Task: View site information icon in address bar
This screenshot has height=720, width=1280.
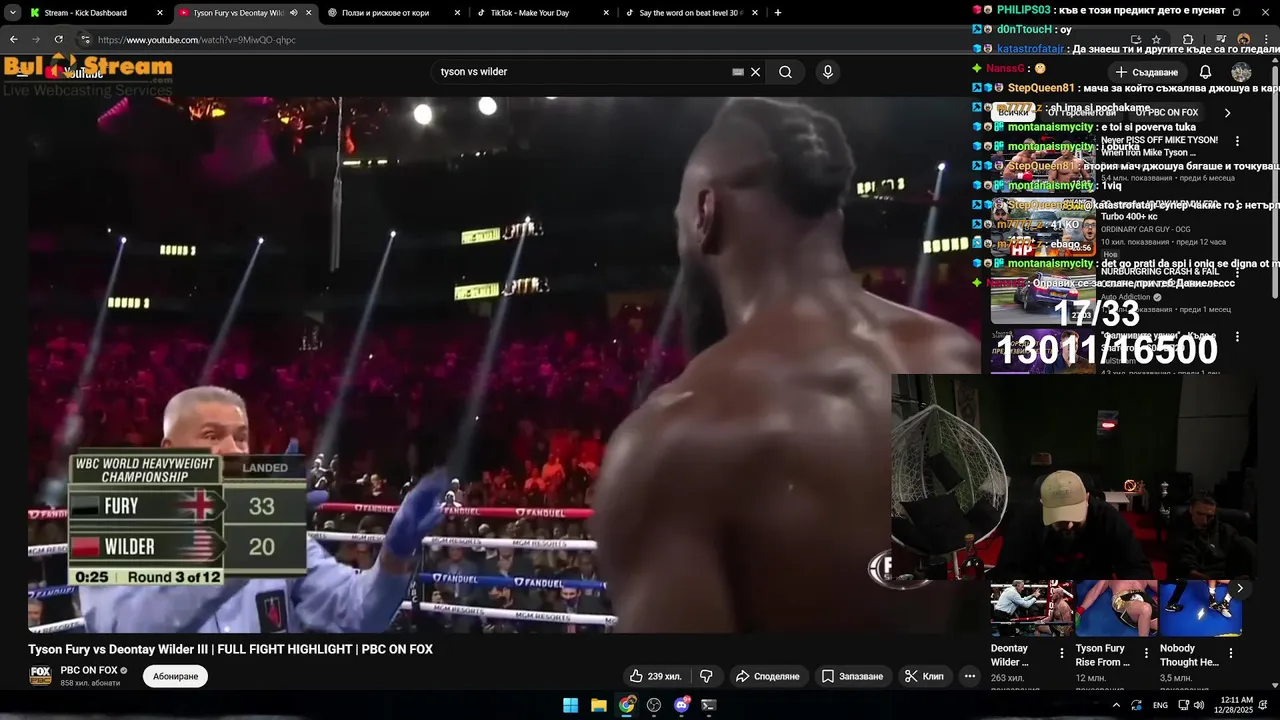Action: [x=85, y=40]
